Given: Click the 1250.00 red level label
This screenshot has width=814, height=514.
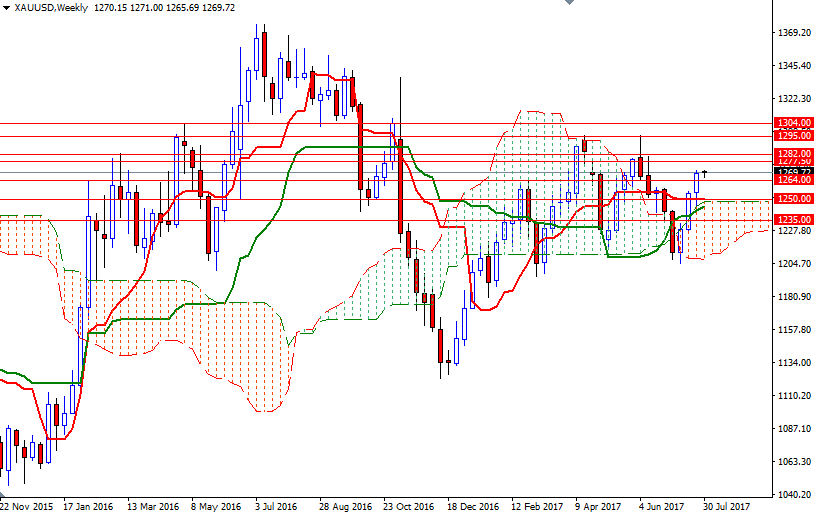Looking at the screenshot, I should click(793, 199).
